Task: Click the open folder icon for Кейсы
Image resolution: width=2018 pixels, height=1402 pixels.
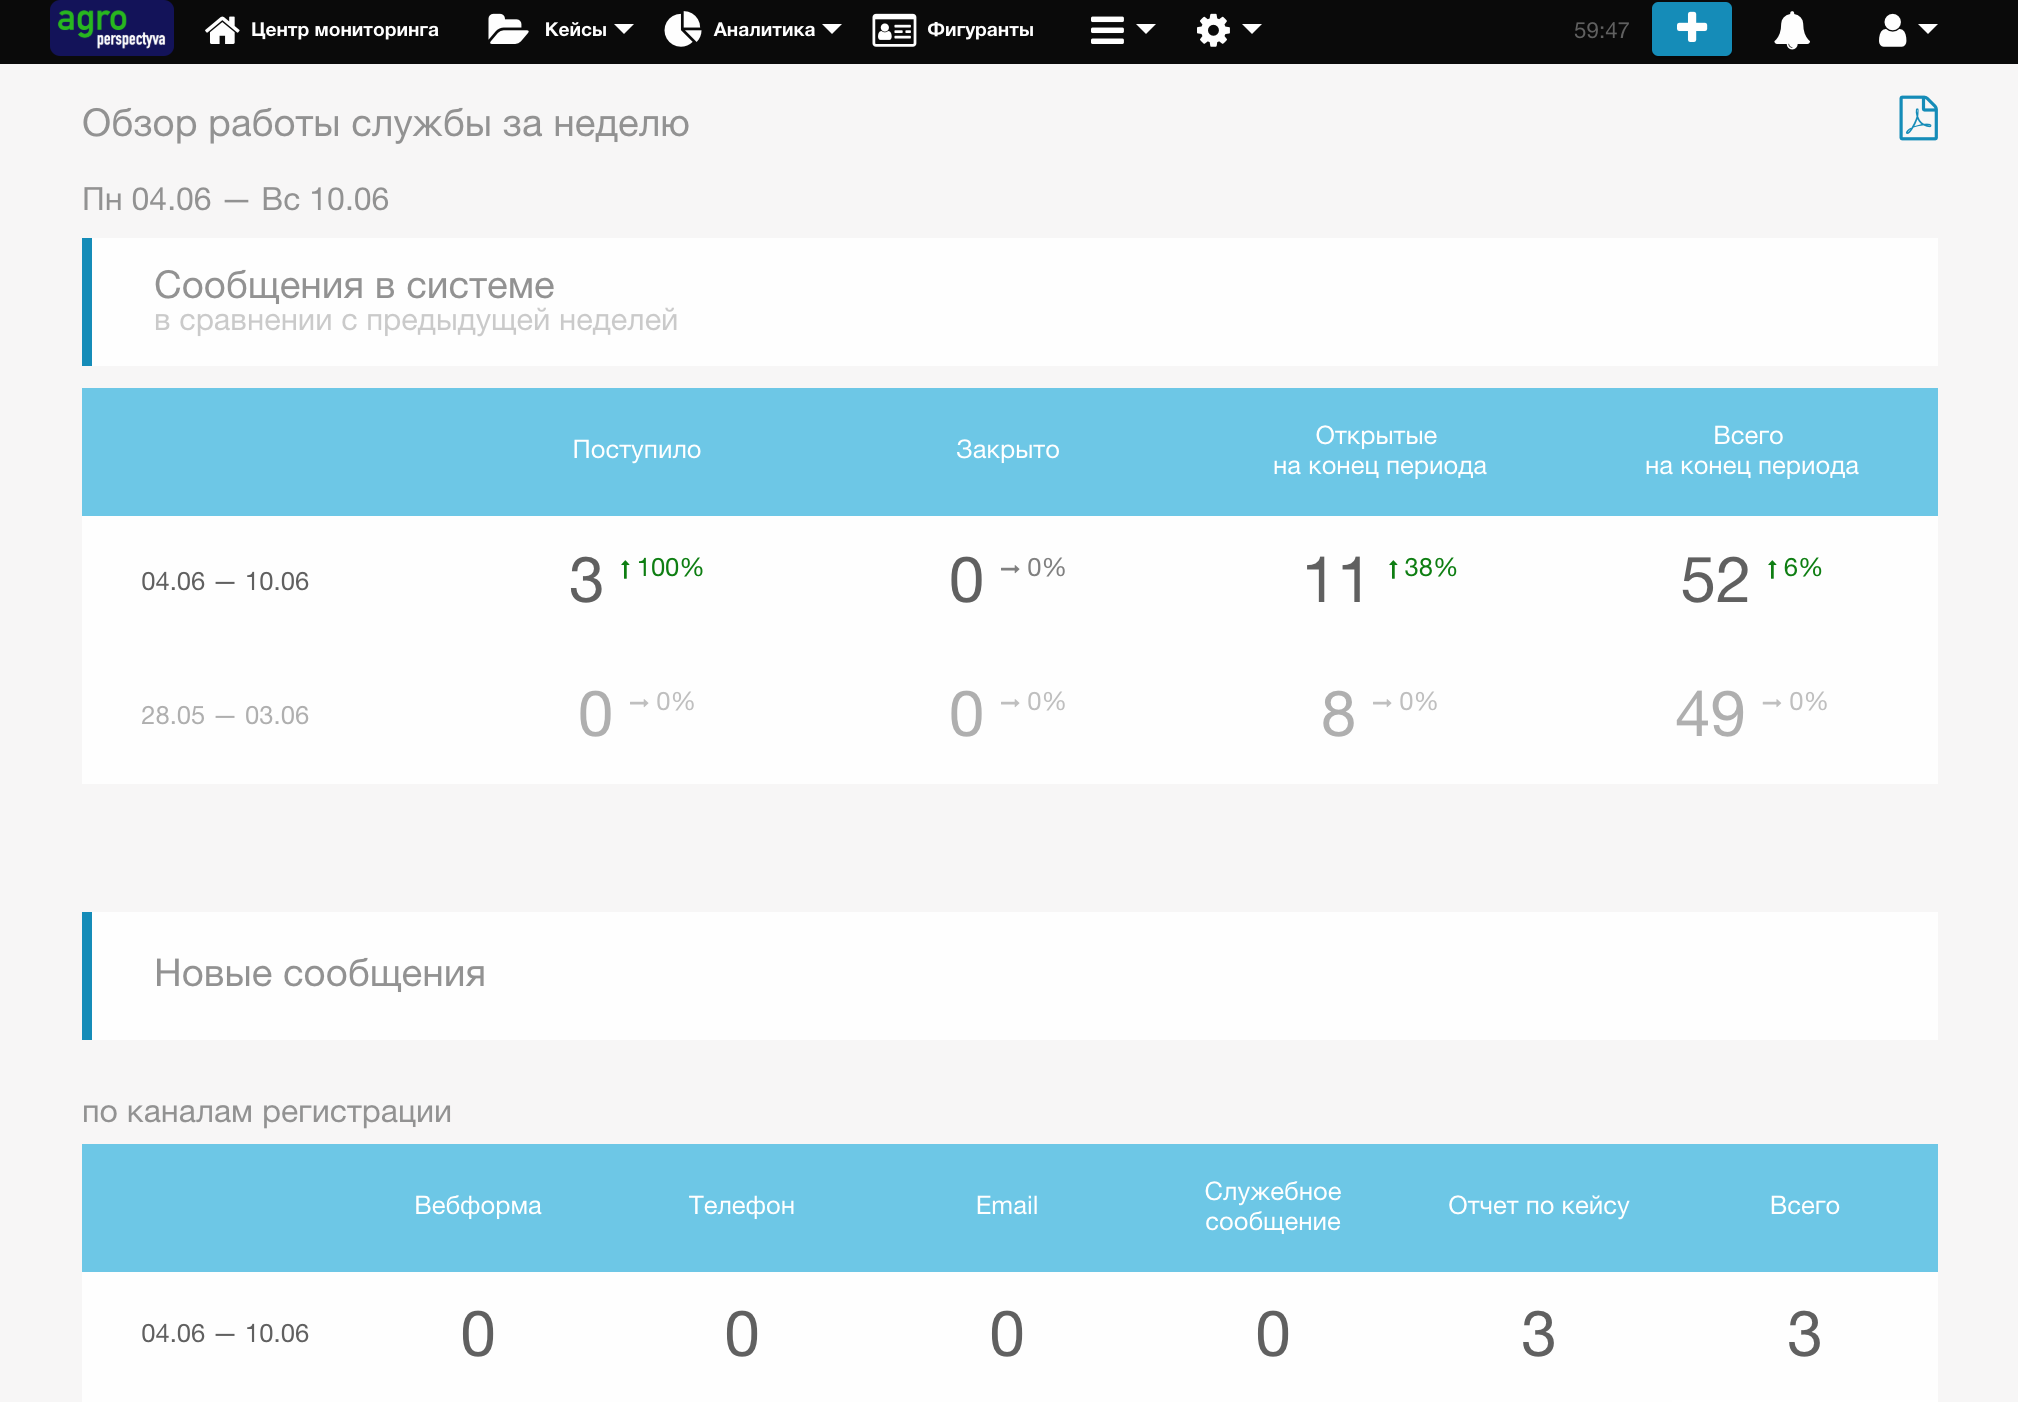Action: tap(507, 30)
